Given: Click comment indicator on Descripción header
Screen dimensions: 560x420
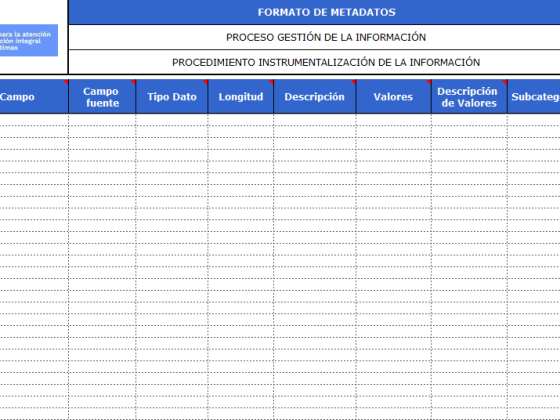Looking at the screenshot, I should point(354,82).
